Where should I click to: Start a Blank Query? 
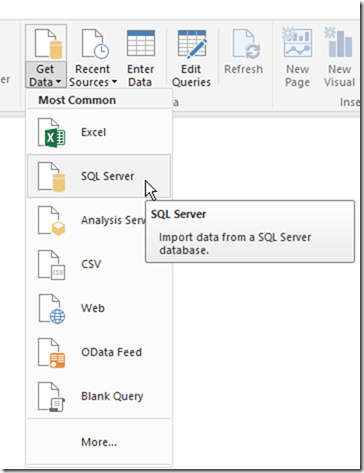point(99,396)
